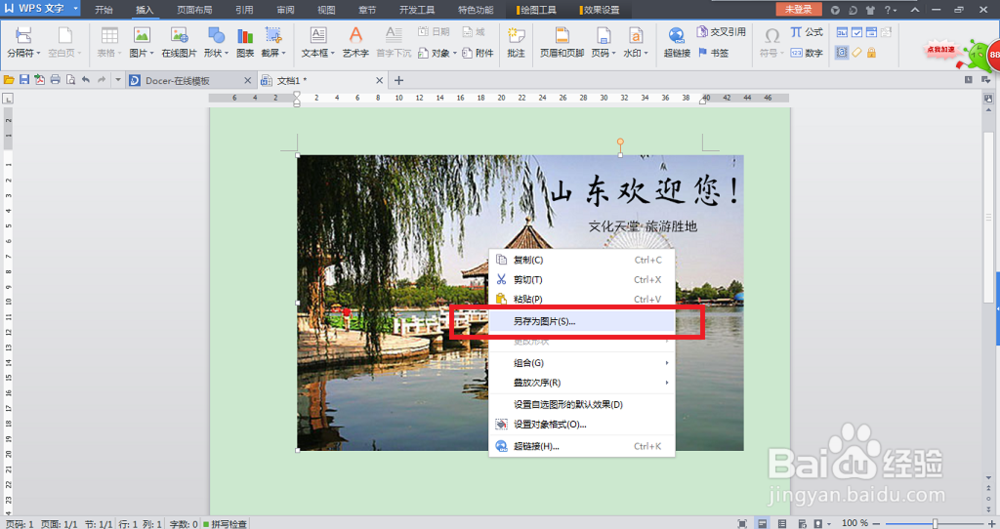Screen dimensions: 1000x529
Task: Close the 文档1 document tab
Action: click(x=379, y=80)
